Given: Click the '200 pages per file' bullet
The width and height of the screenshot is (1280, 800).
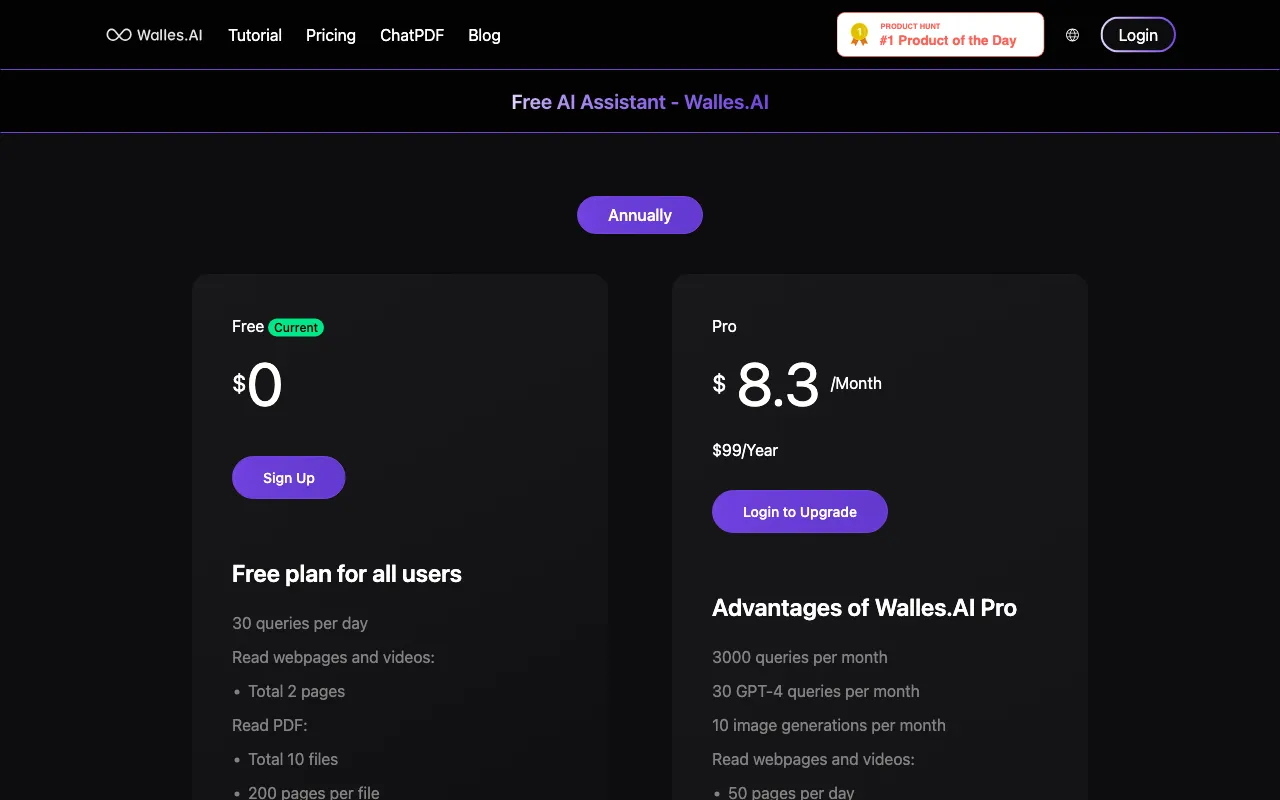Looking at the screenshot, I should point(314,792).
